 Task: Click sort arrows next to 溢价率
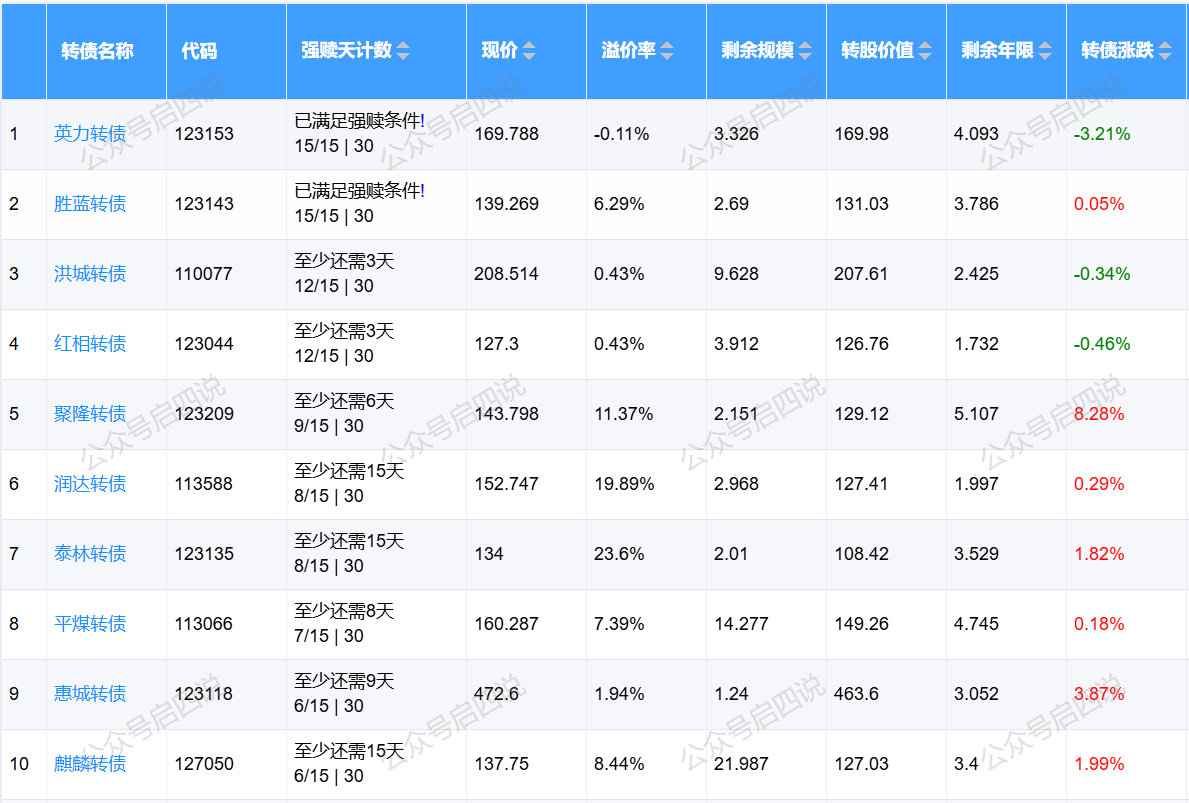pyautogui.click(x=667, y=51)
